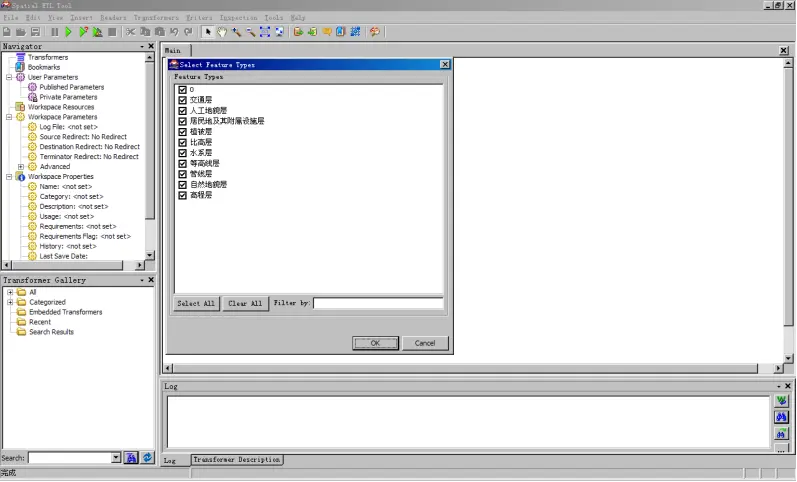
Task: Click the Stop translation square icon
Action: [112, 32]
